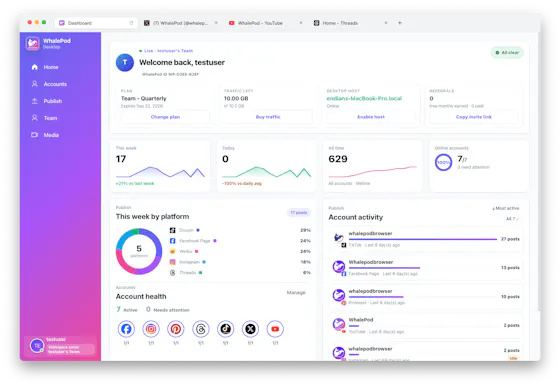
Task: Open whalepodbrowser Pinterest row with 10 posts
Action: tap(426, 296)
